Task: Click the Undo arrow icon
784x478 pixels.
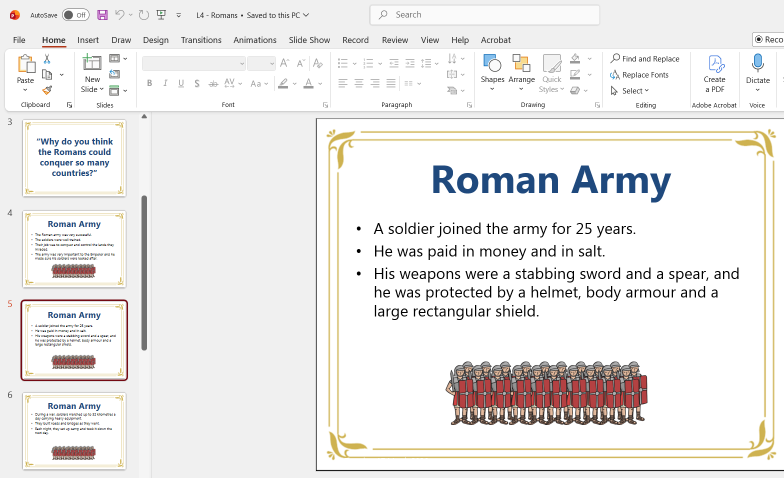Action: pyautogui.click(x=120, y=15)
